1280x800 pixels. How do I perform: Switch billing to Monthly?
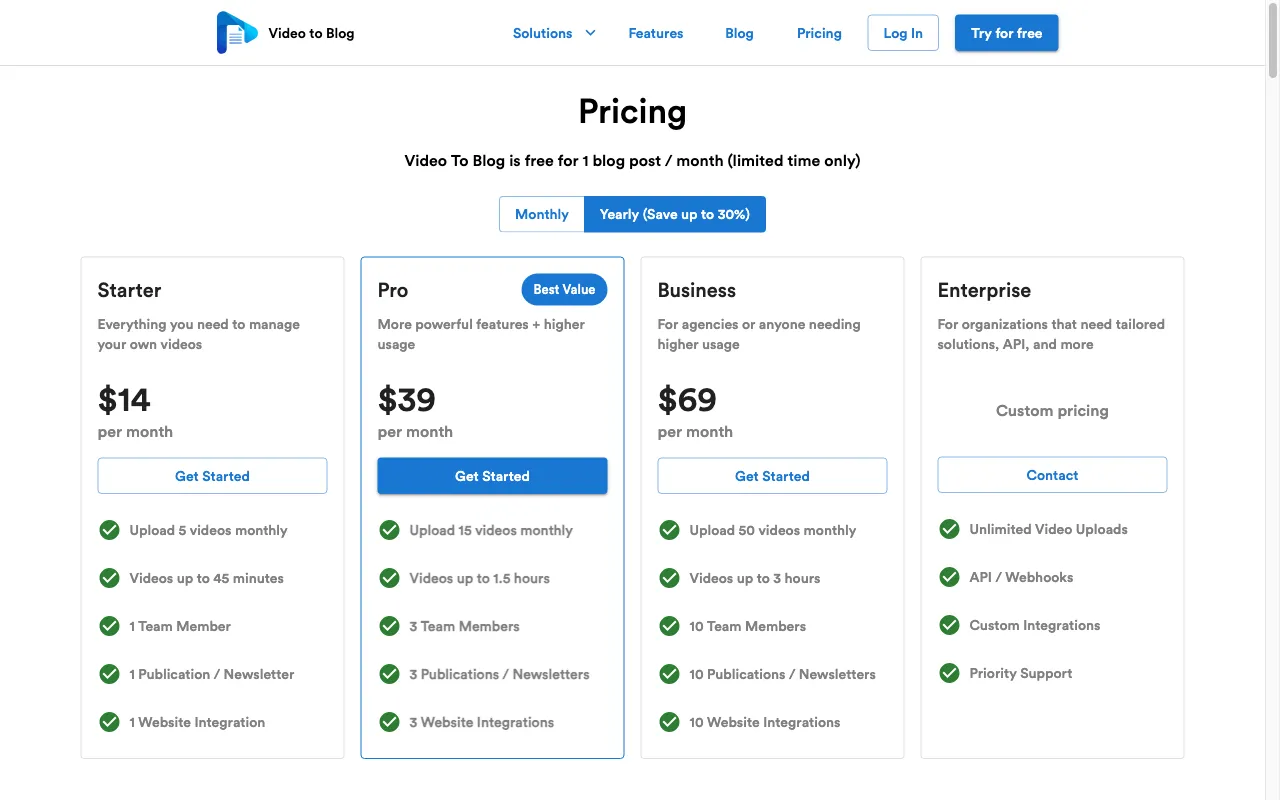coord(542,214)
